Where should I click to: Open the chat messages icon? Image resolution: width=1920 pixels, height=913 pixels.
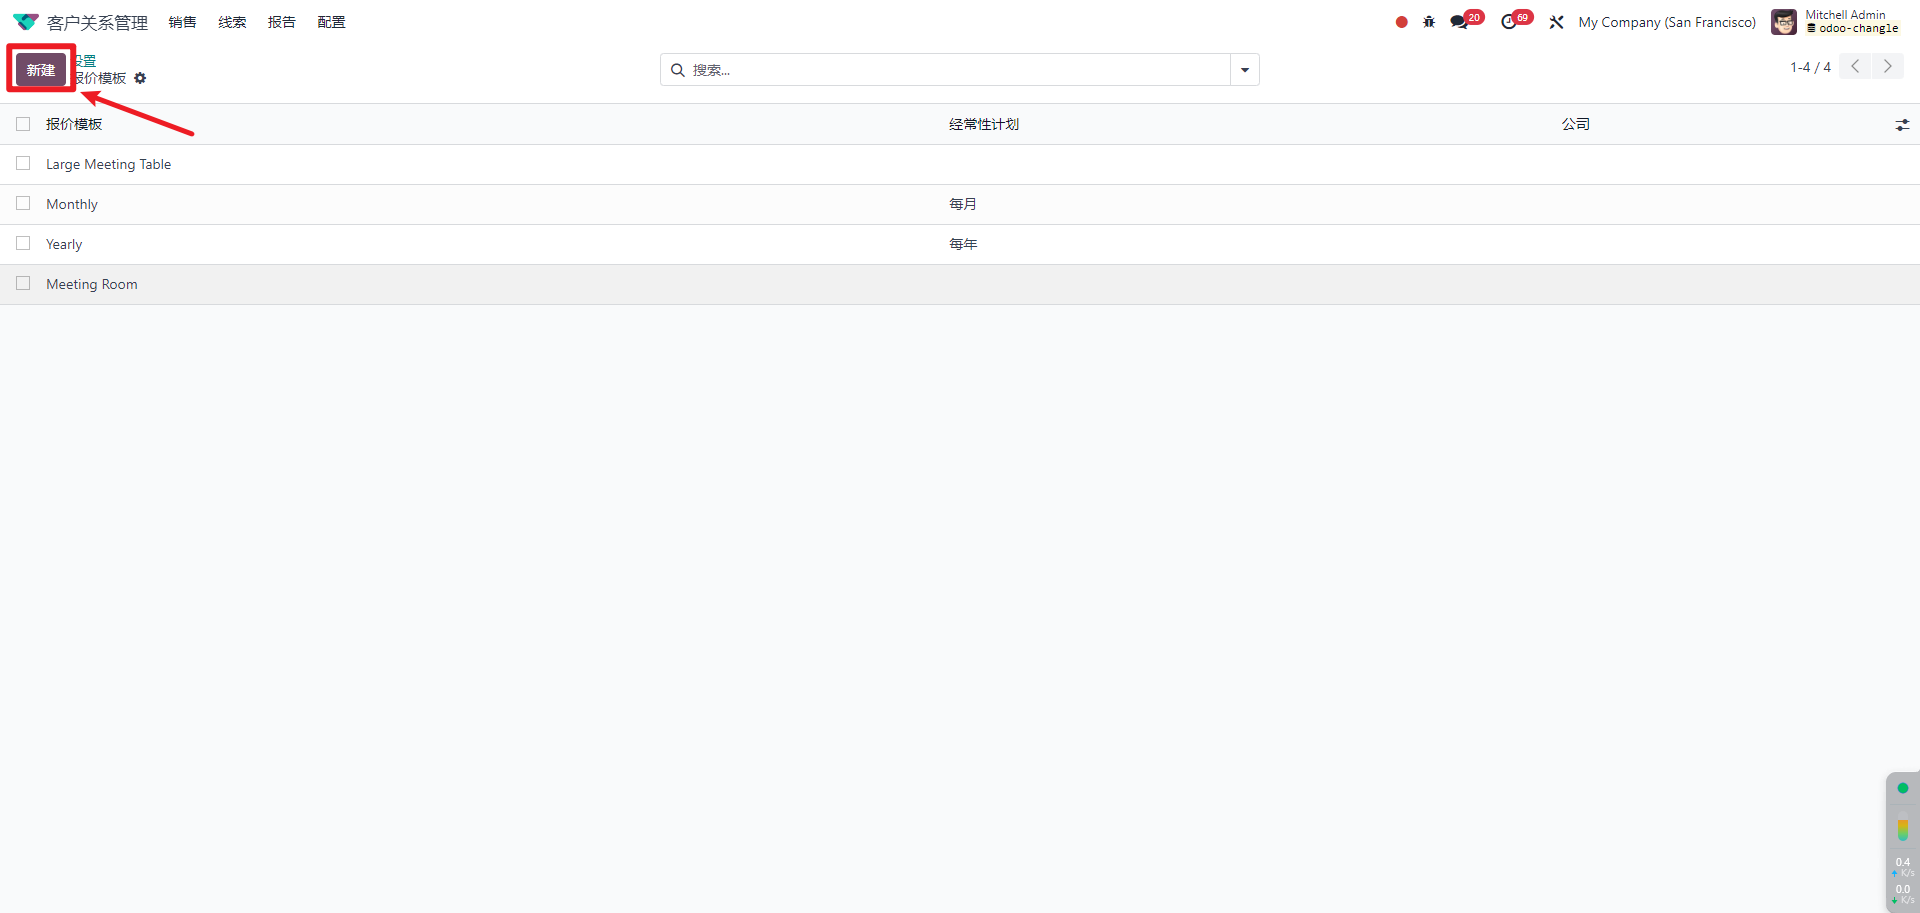point(1460,22)
